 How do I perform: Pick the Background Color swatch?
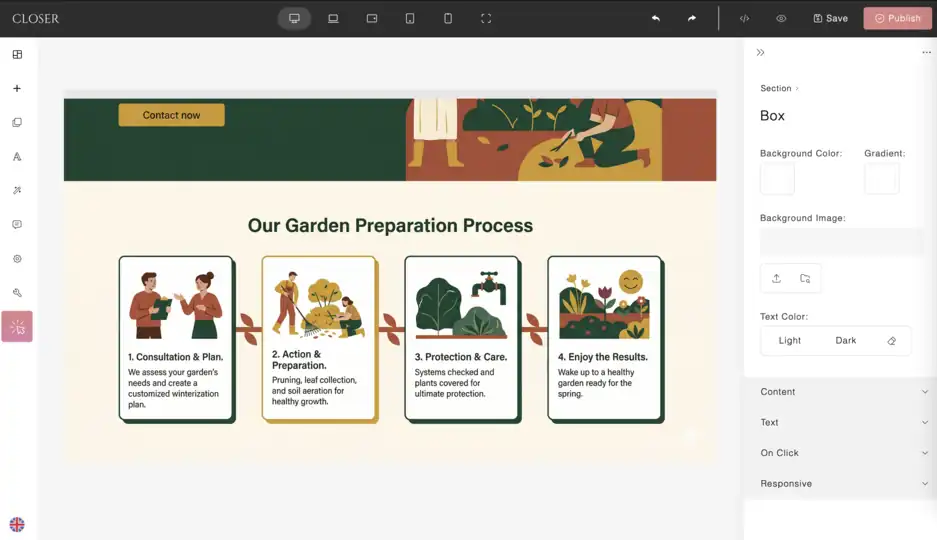(x=777, y=179)
